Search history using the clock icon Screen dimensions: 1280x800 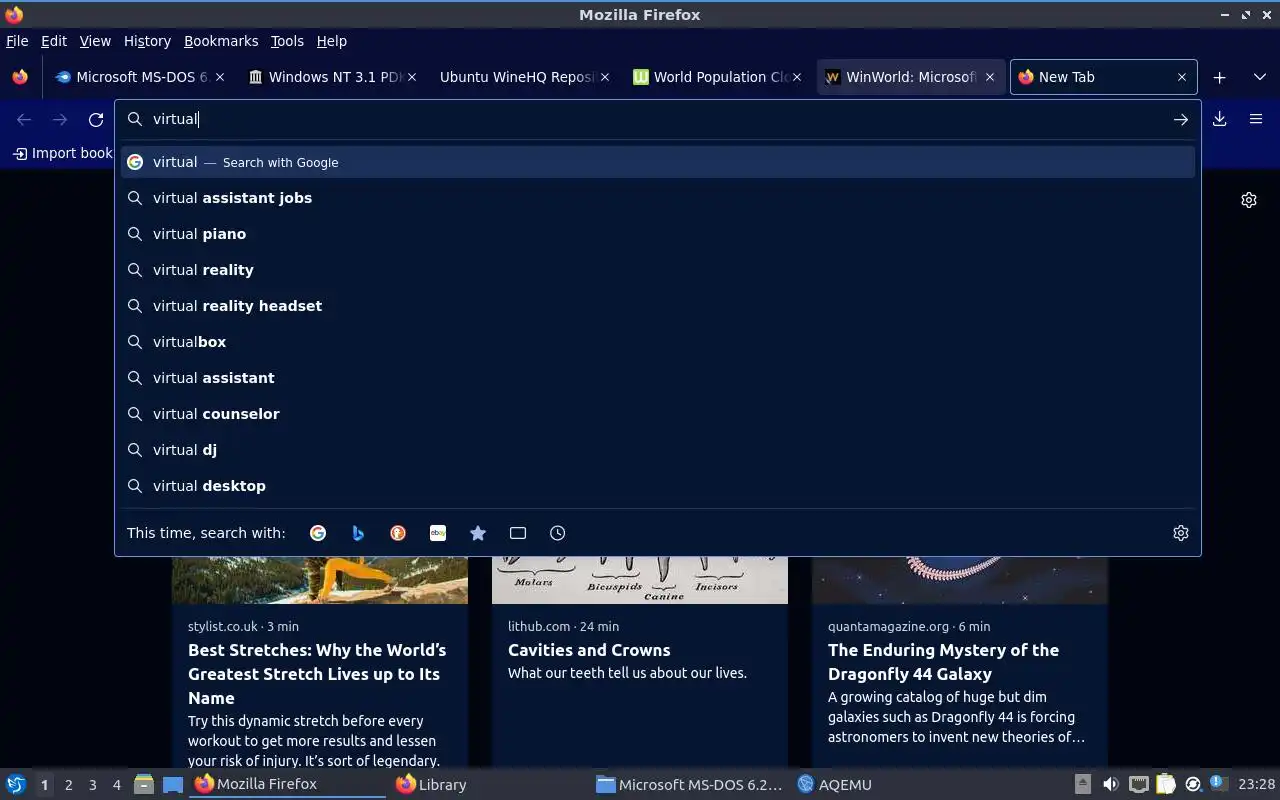click(558, 533)
